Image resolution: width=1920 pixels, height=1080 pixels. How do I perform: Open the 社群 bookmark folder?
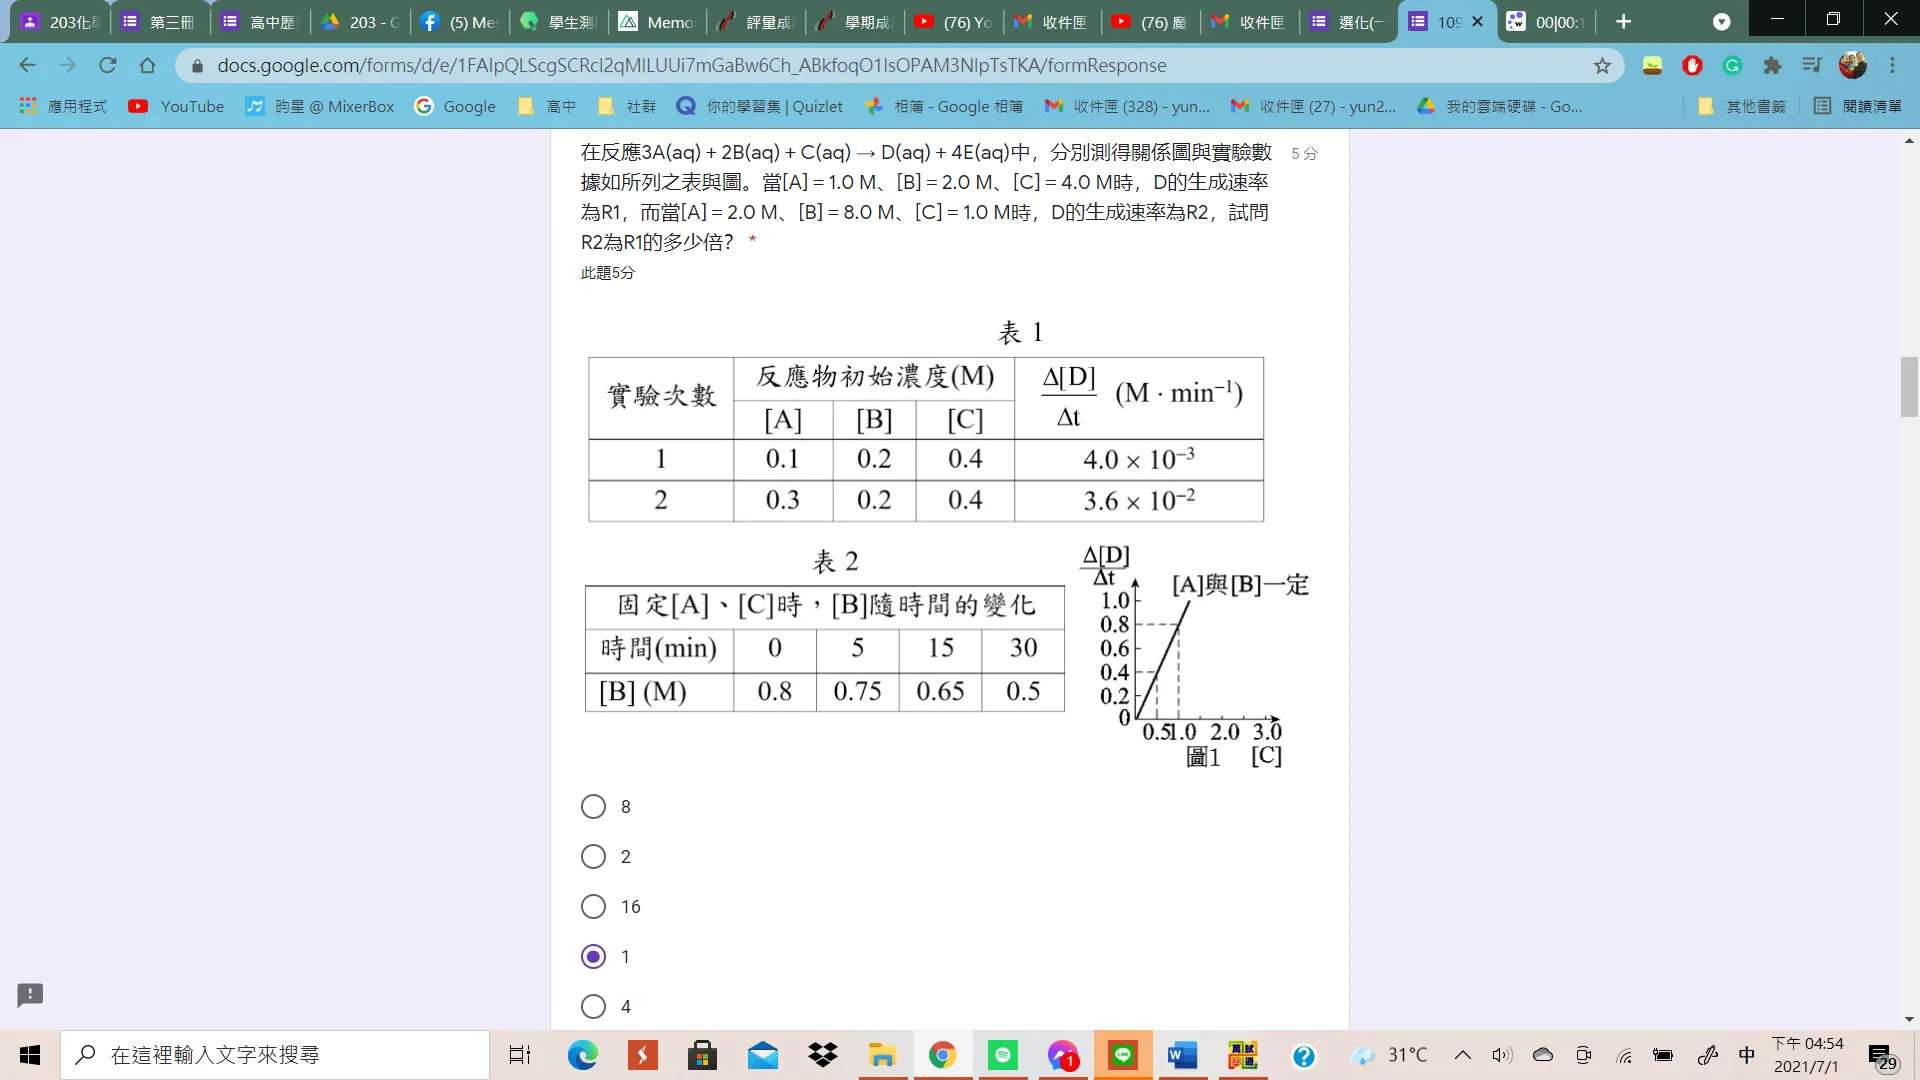point(627,106)
